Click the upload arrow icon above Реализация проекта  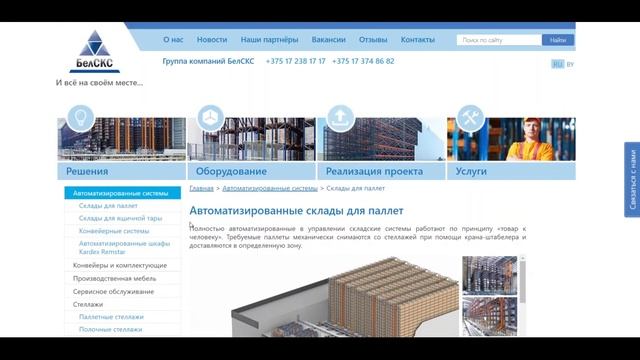click(340, 118)
